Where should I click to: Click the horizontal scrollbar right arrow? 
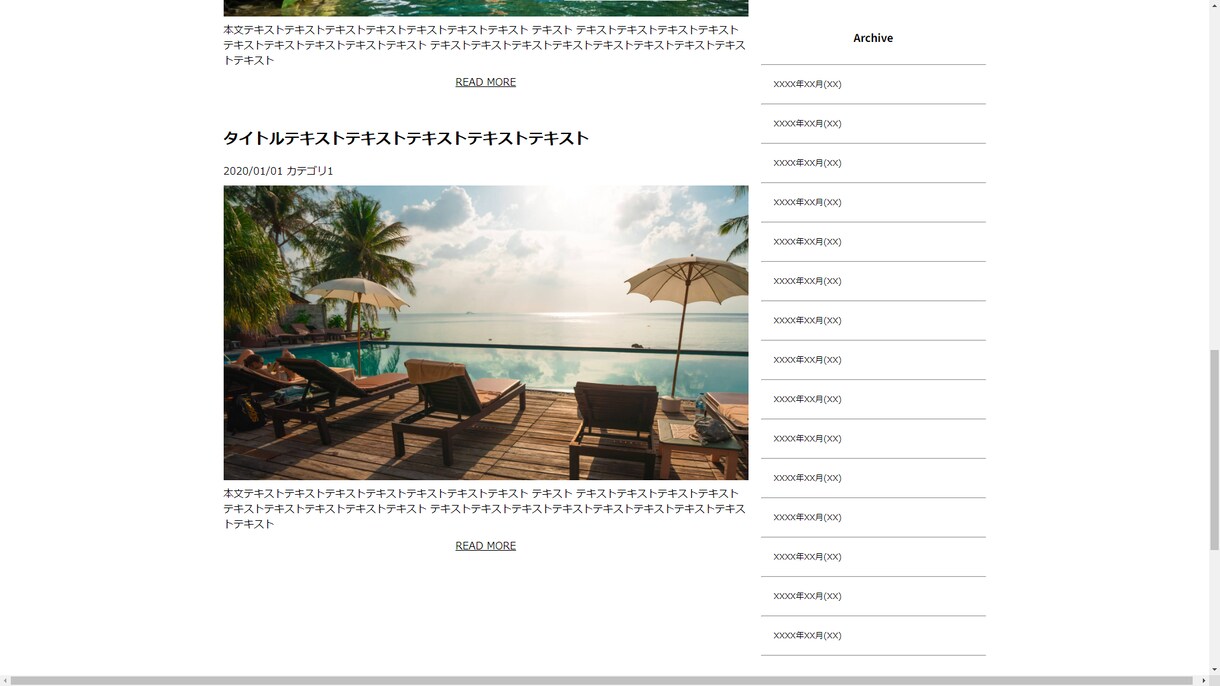(1203, 681)
